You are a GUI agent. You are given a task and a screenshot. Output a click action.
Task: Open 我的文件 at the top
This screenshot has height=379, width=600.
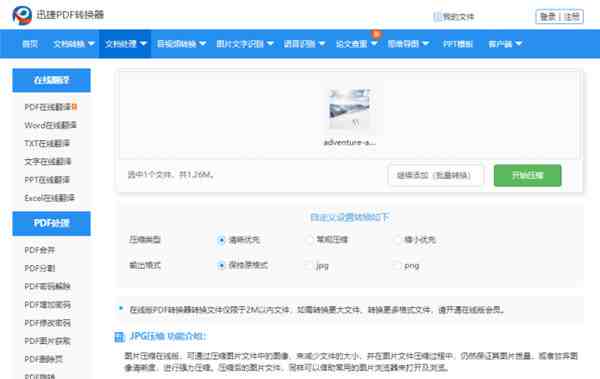tap(454, 16)
